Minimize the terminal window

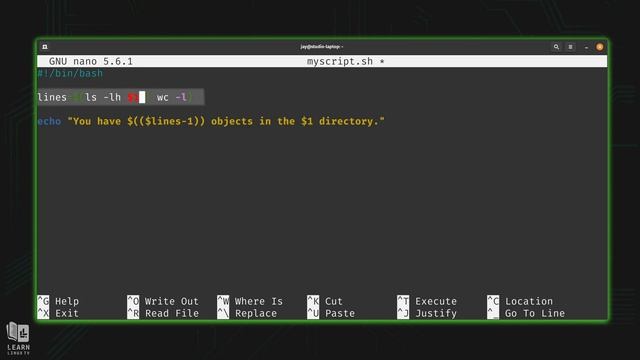coord(586,47)
